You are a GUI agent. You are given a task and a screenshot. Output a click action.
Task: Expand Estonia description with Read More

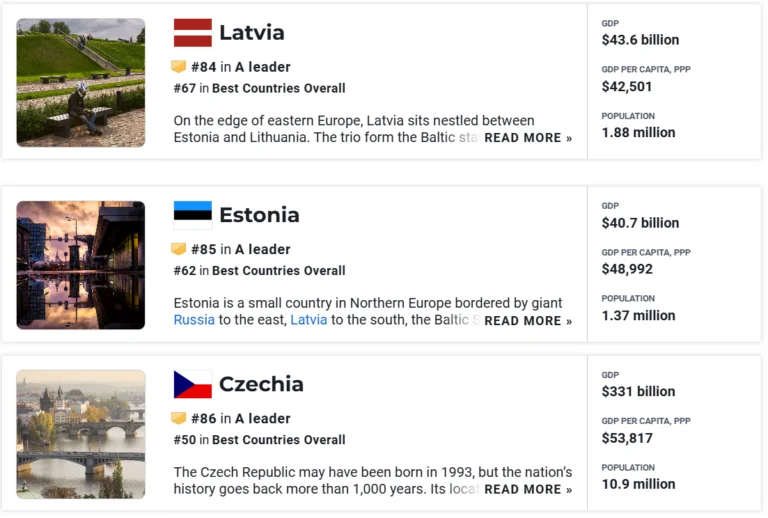[x=528, y=321]
